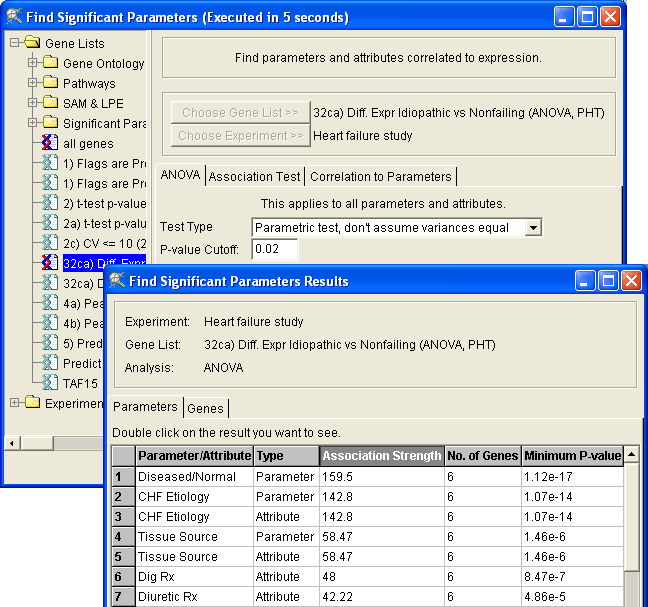Expand the Experiments tree node
This screenshot has width=648, height=607.
pyautogui.click(x=14, y=403)
